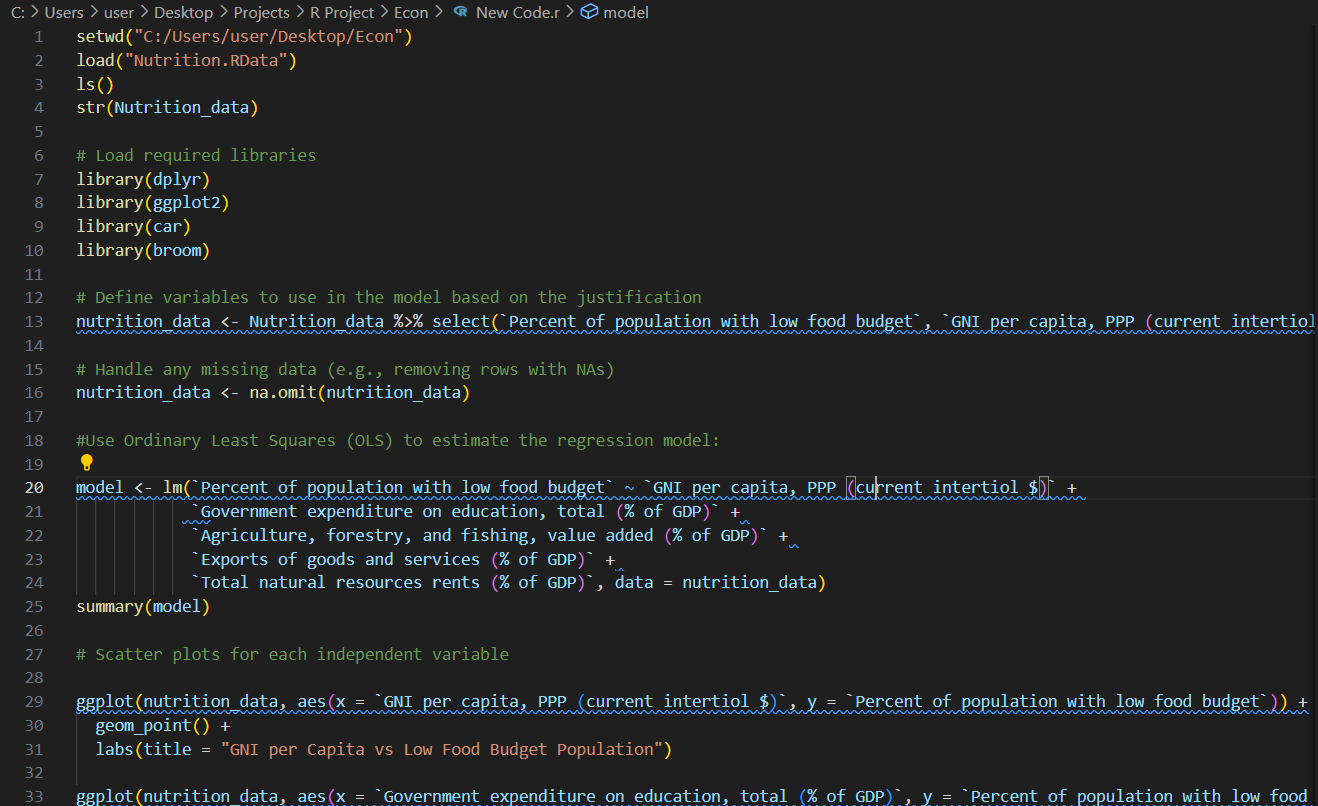
Task: Select line number 20 in gutter
Action: pos(34,488)
